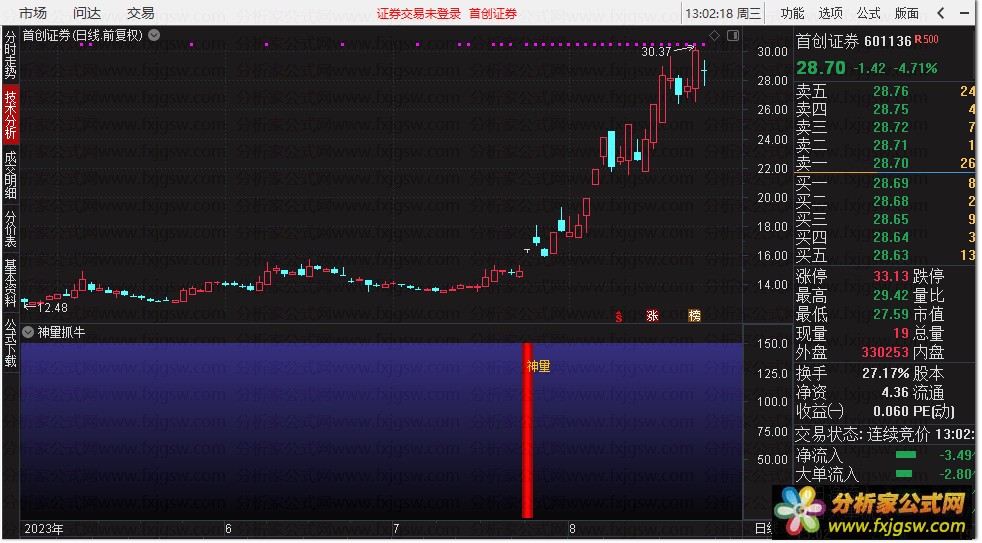
Task: Click the R500 tag next to 601136
Action: (x=927, y=39)
